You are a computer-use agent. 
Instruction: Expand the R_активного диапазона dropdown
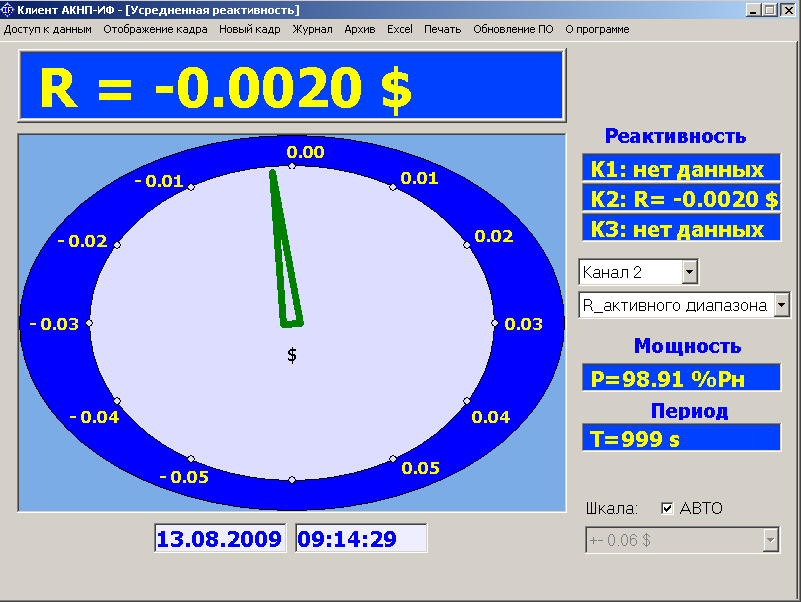(781, 305)
